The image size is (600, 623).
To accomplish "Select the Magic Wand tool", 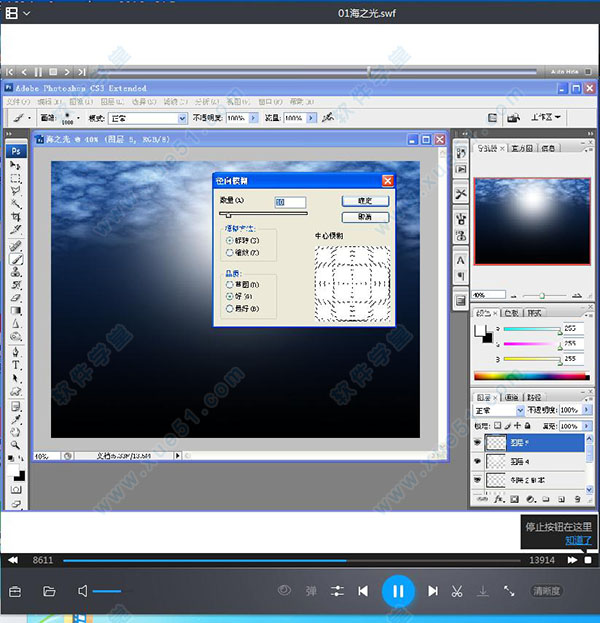I will (x=16, y=204).
